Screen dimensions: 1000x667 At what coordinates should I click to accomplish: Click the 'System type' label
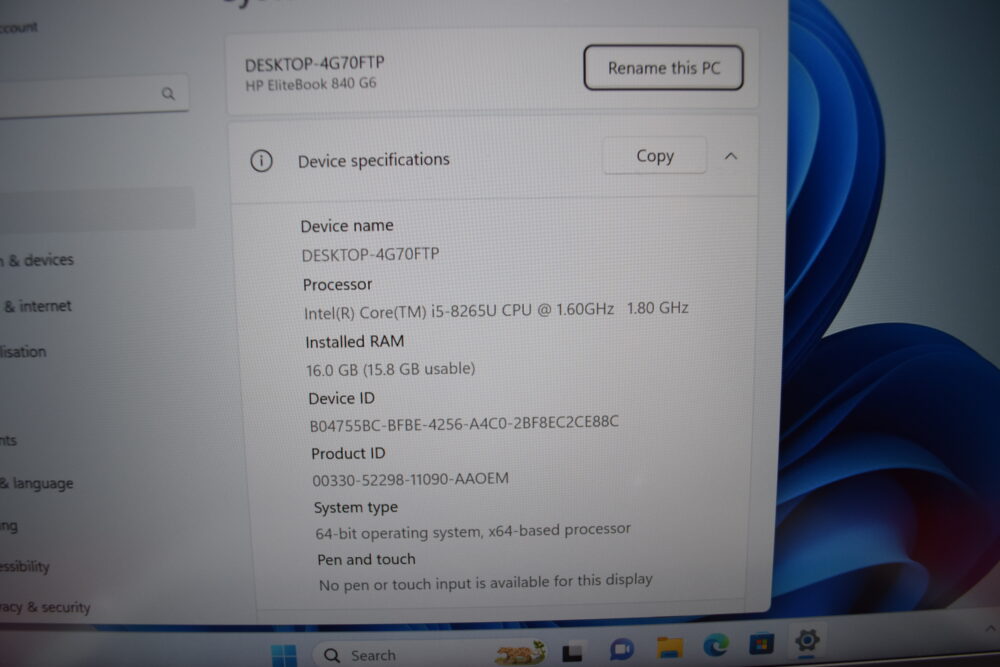pyautogui.click(x=356, y=508)
